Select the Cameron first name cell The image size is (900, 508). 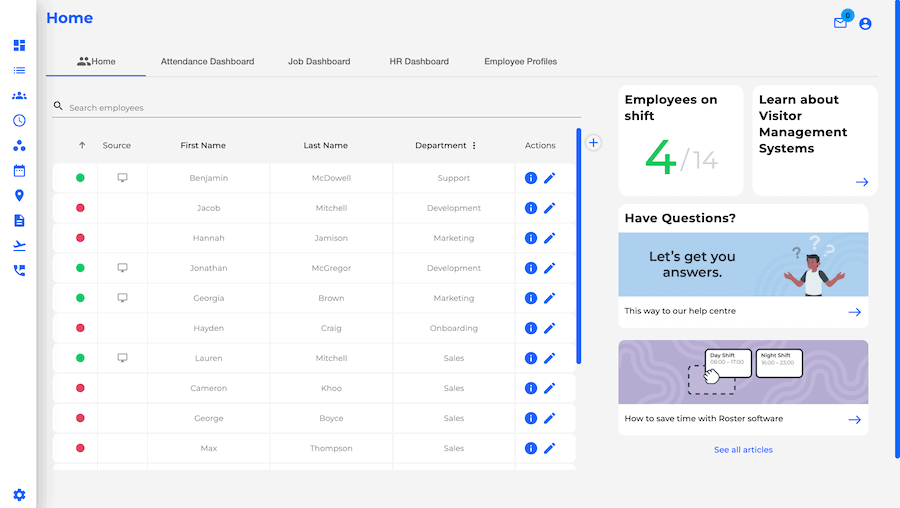[x=208, y=388]
